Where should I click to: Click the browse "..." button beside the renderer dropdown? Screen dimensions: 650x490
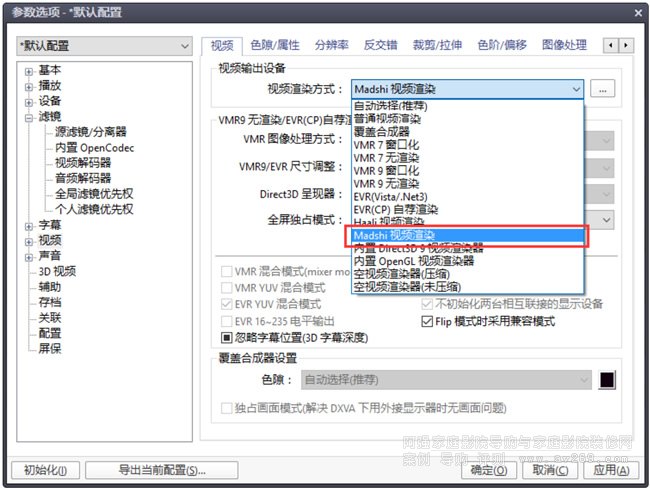coord(602,89)
